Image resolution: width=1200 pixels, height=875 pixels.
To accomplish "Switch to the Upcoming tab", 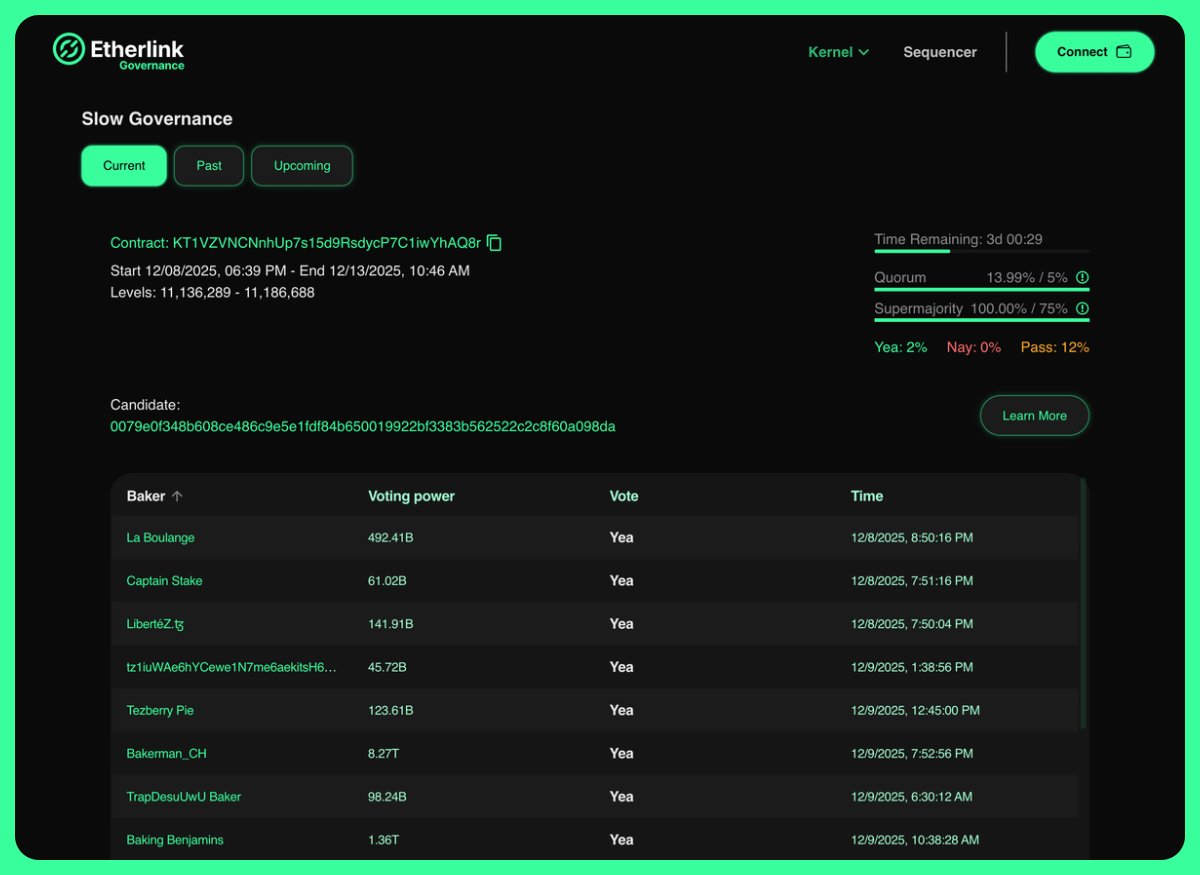I will pyautogui.click(x=302, y=166).
